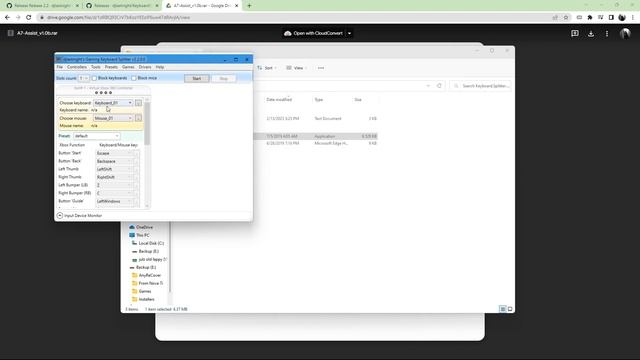Image resolution: width=640 pixels, height=360 pixels.
Task: Sort by the Type column header
Action: click(x=319, y=100)
